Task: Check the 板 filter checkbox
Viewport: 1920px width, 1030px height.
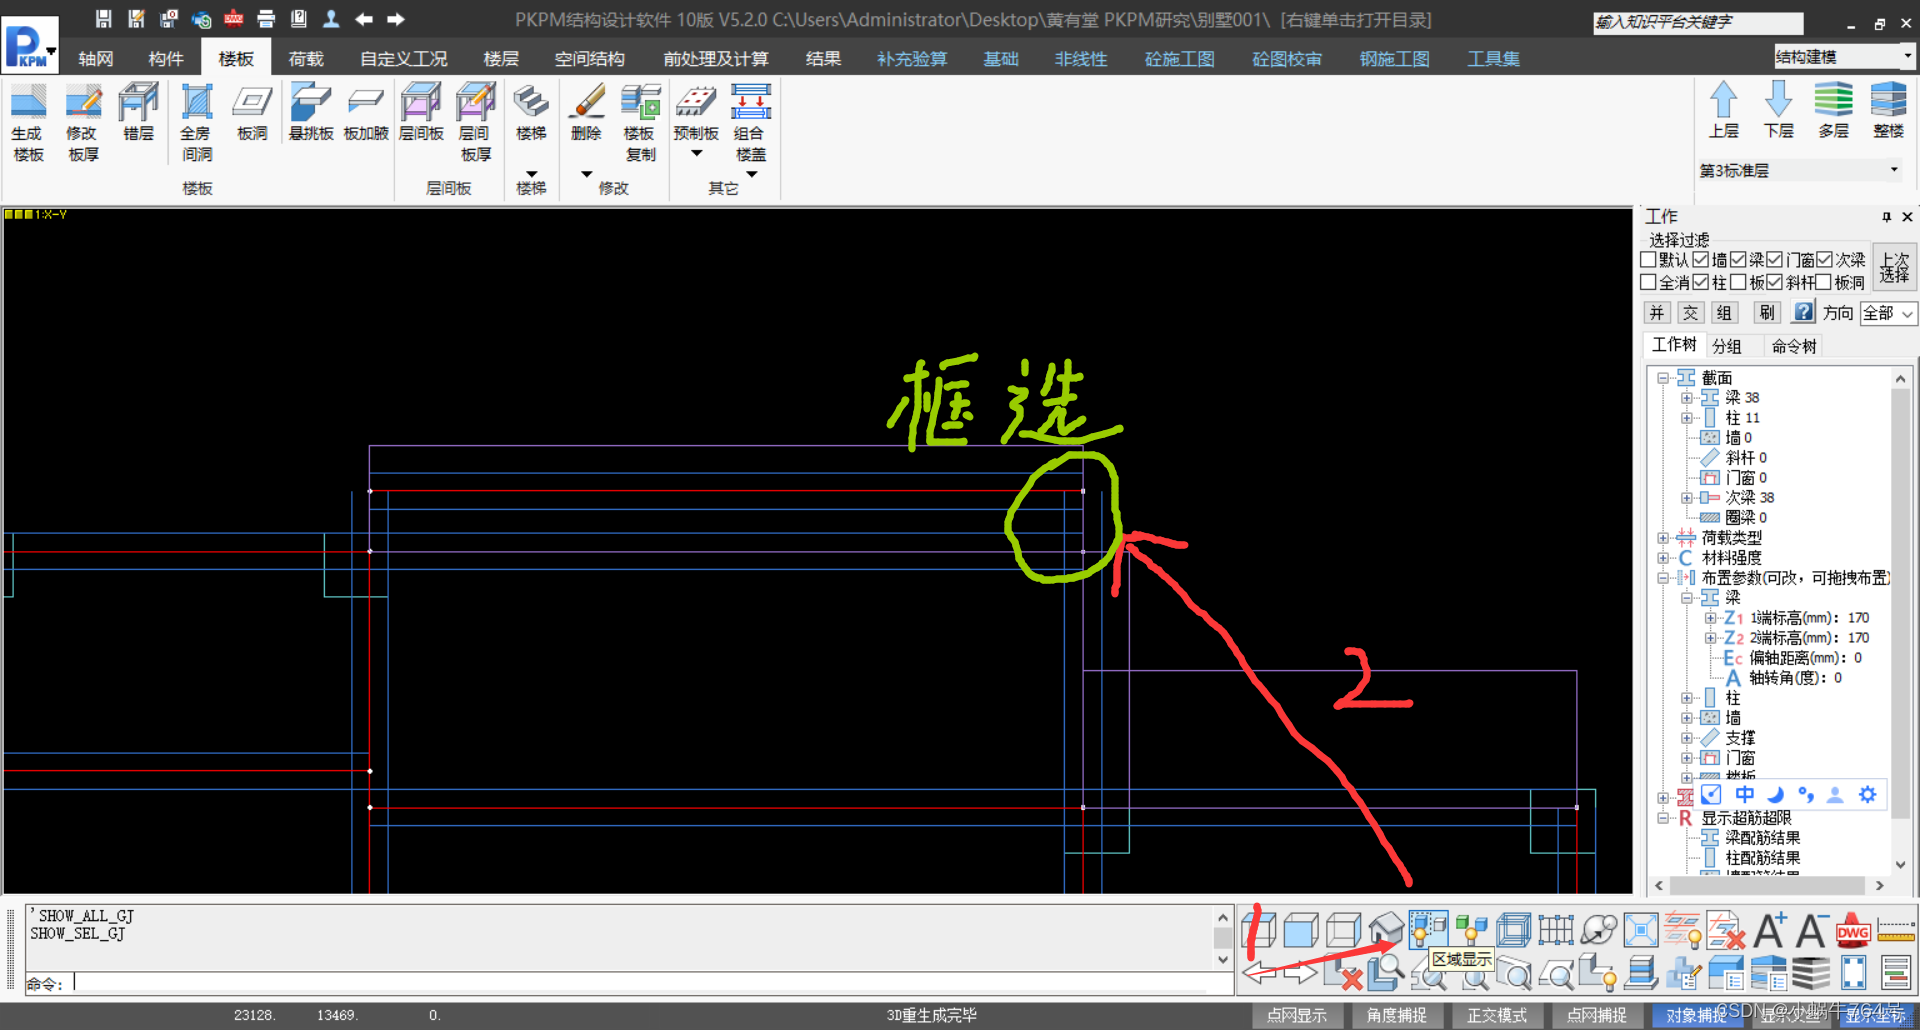Action: (1738, 283)
